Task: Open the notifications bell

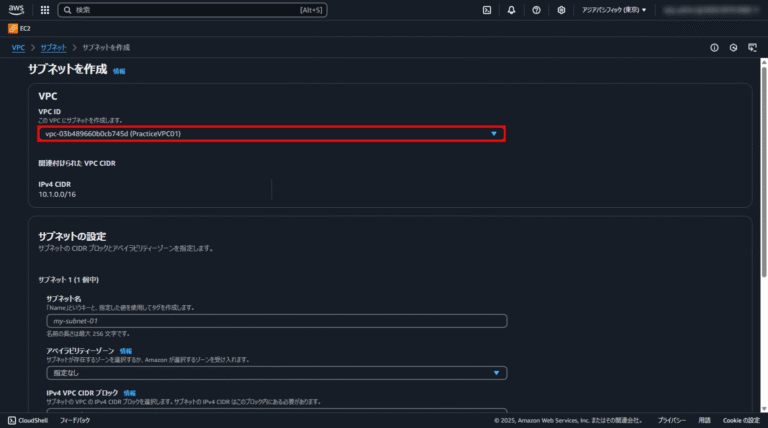Action: point(512,10)
